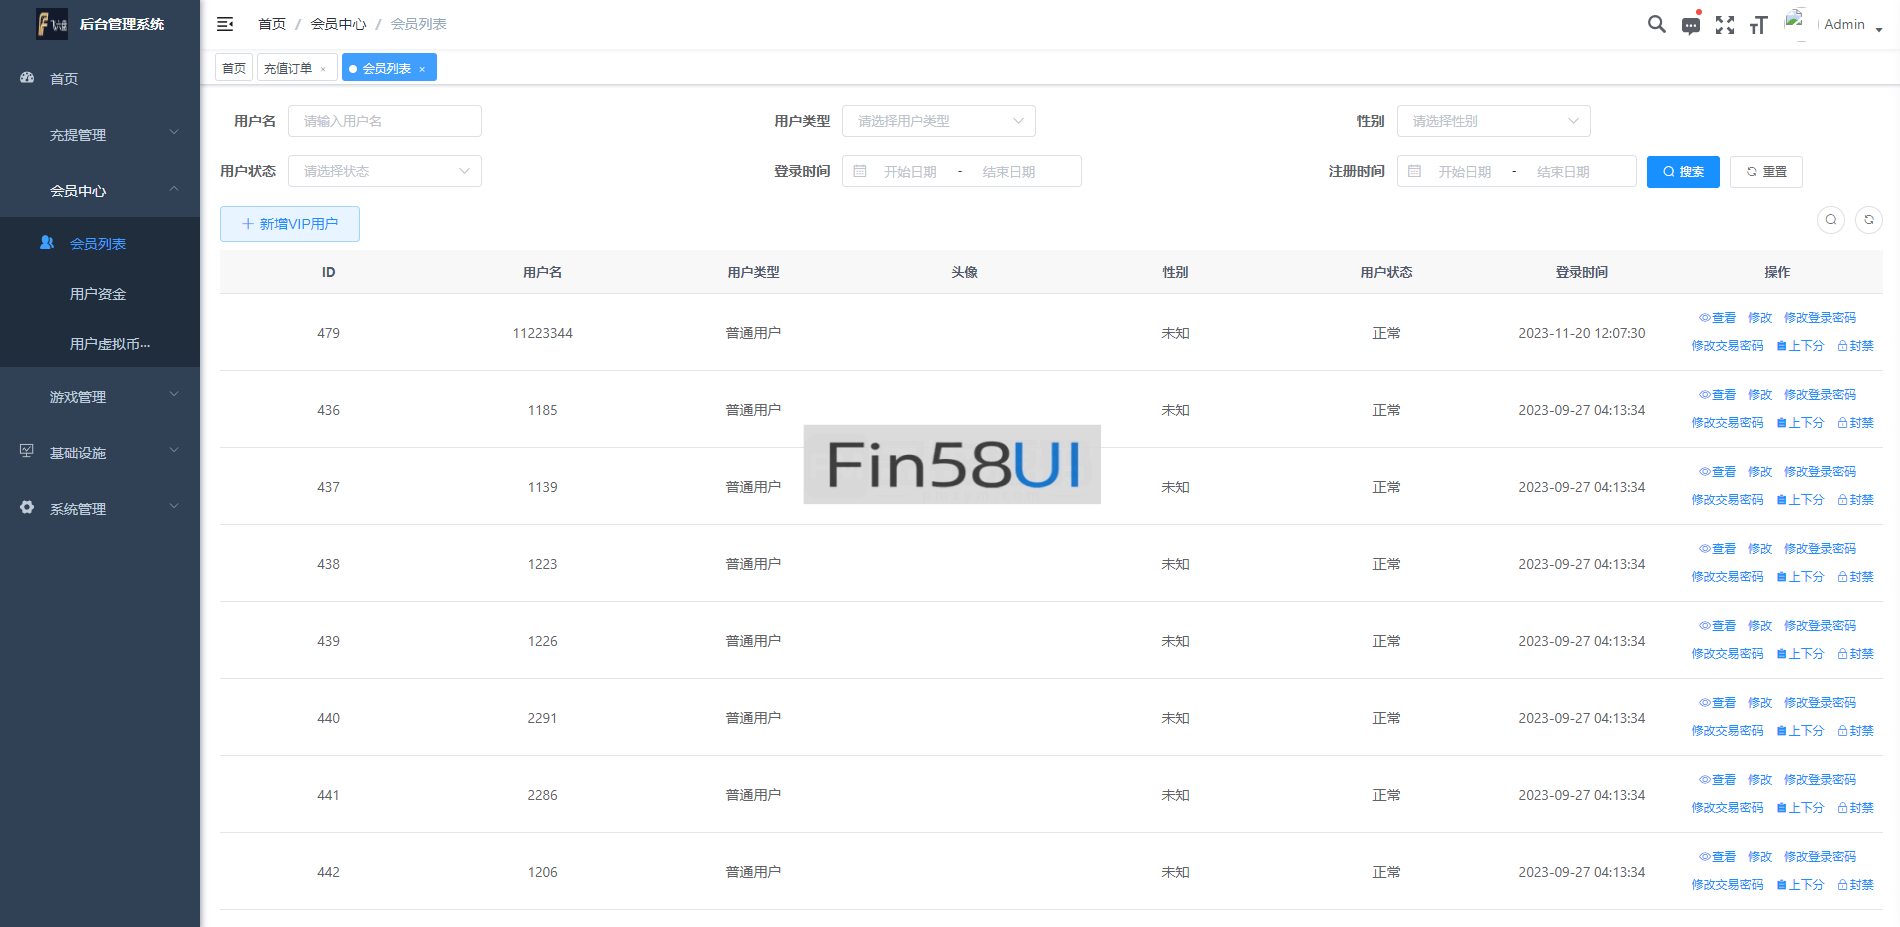
Task: Click the search magnifier icon in header
Action: tap(1656, 24)
